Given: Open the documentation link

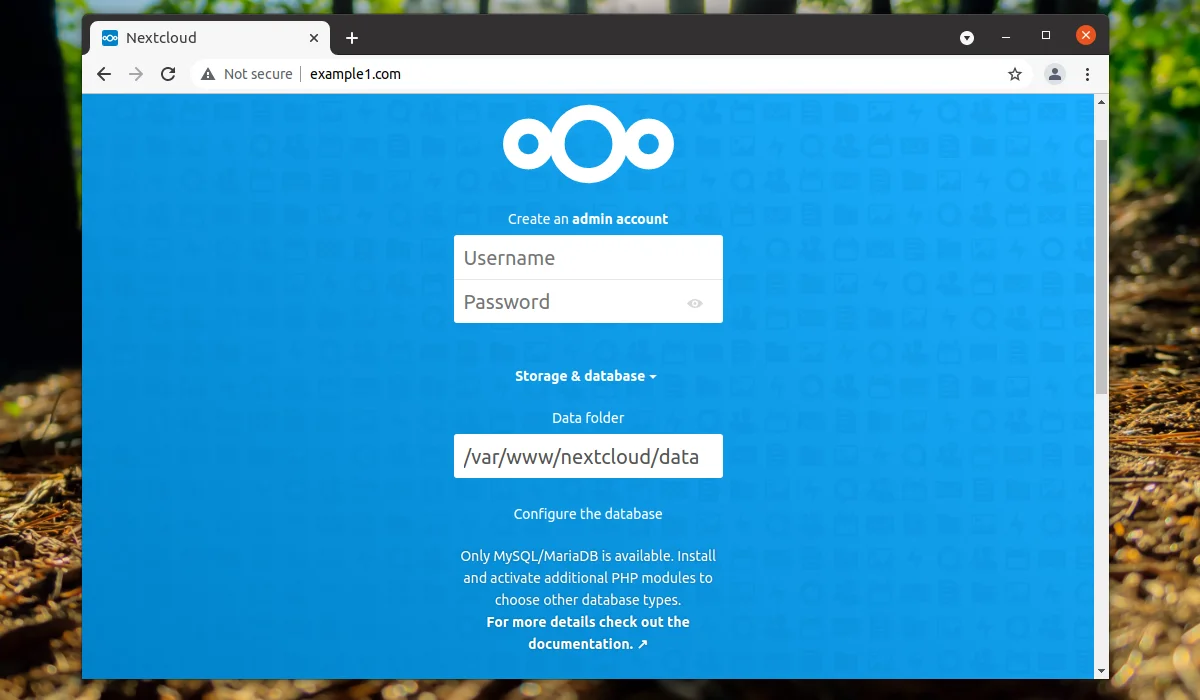Looking at the screenshot, I should coord(588,633).
